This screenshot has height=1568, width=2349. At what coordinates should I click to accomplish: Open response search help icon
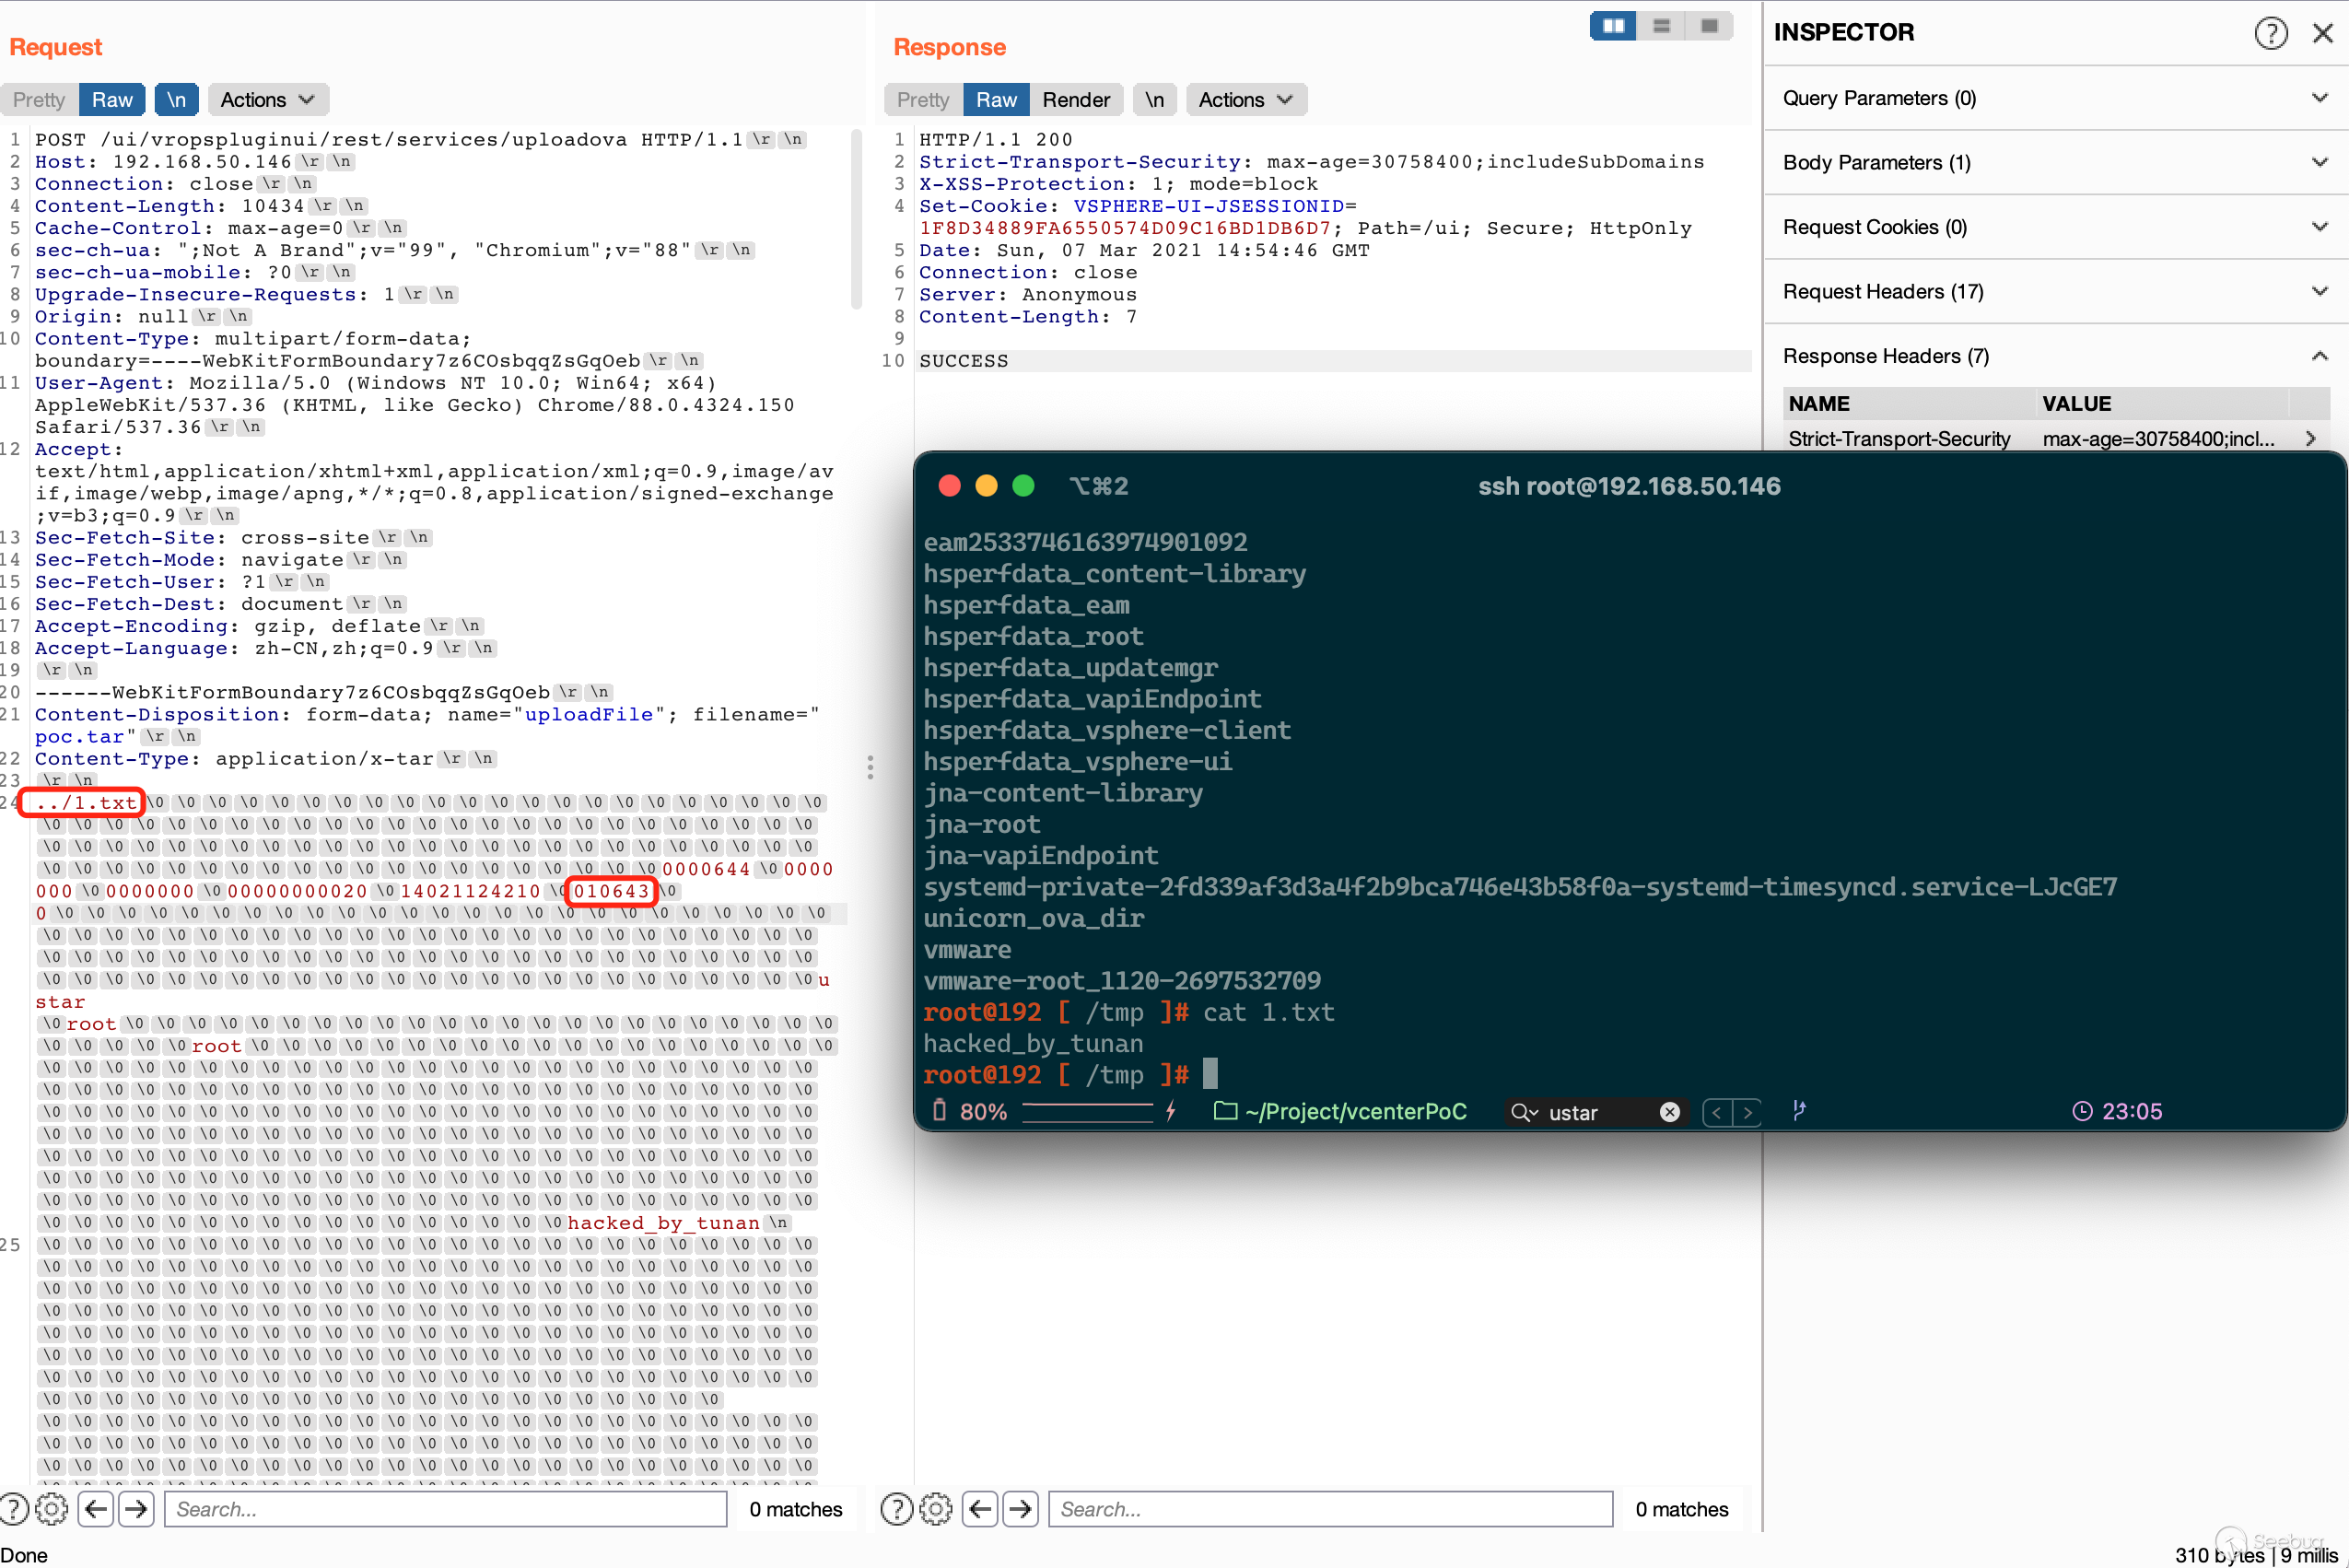point(896,1509)
